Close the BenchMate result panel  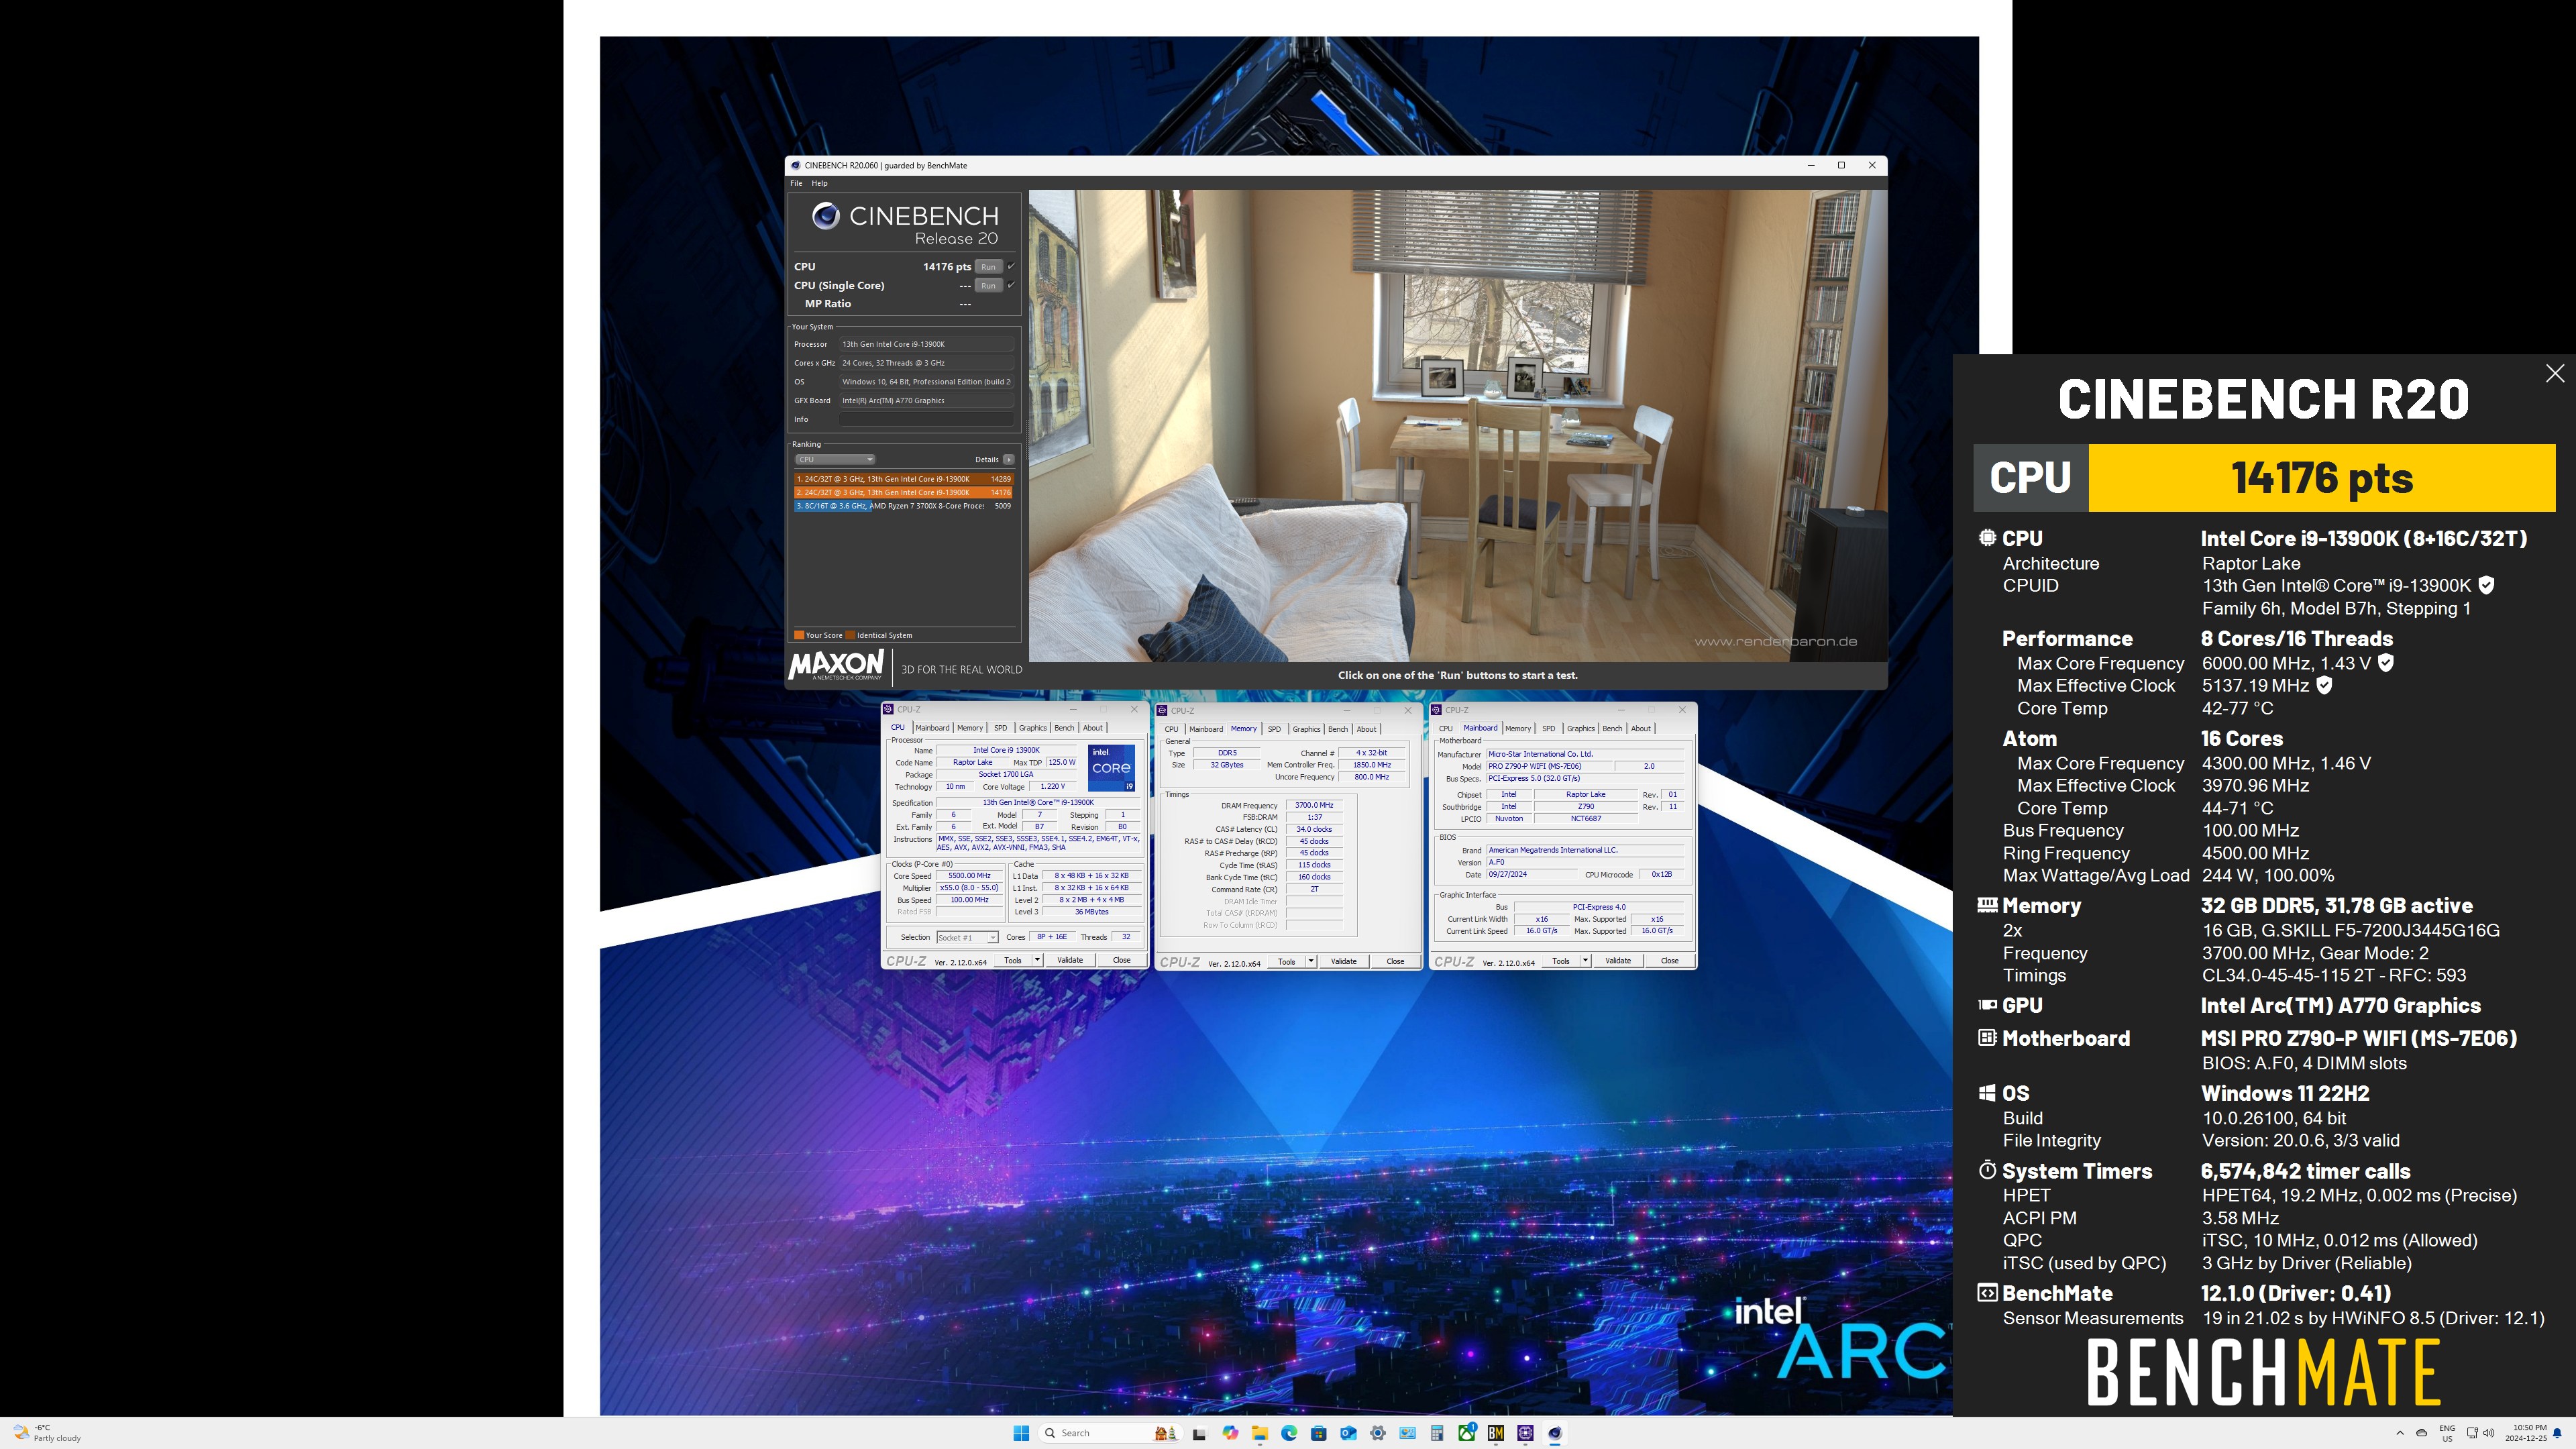point(2555,373)
